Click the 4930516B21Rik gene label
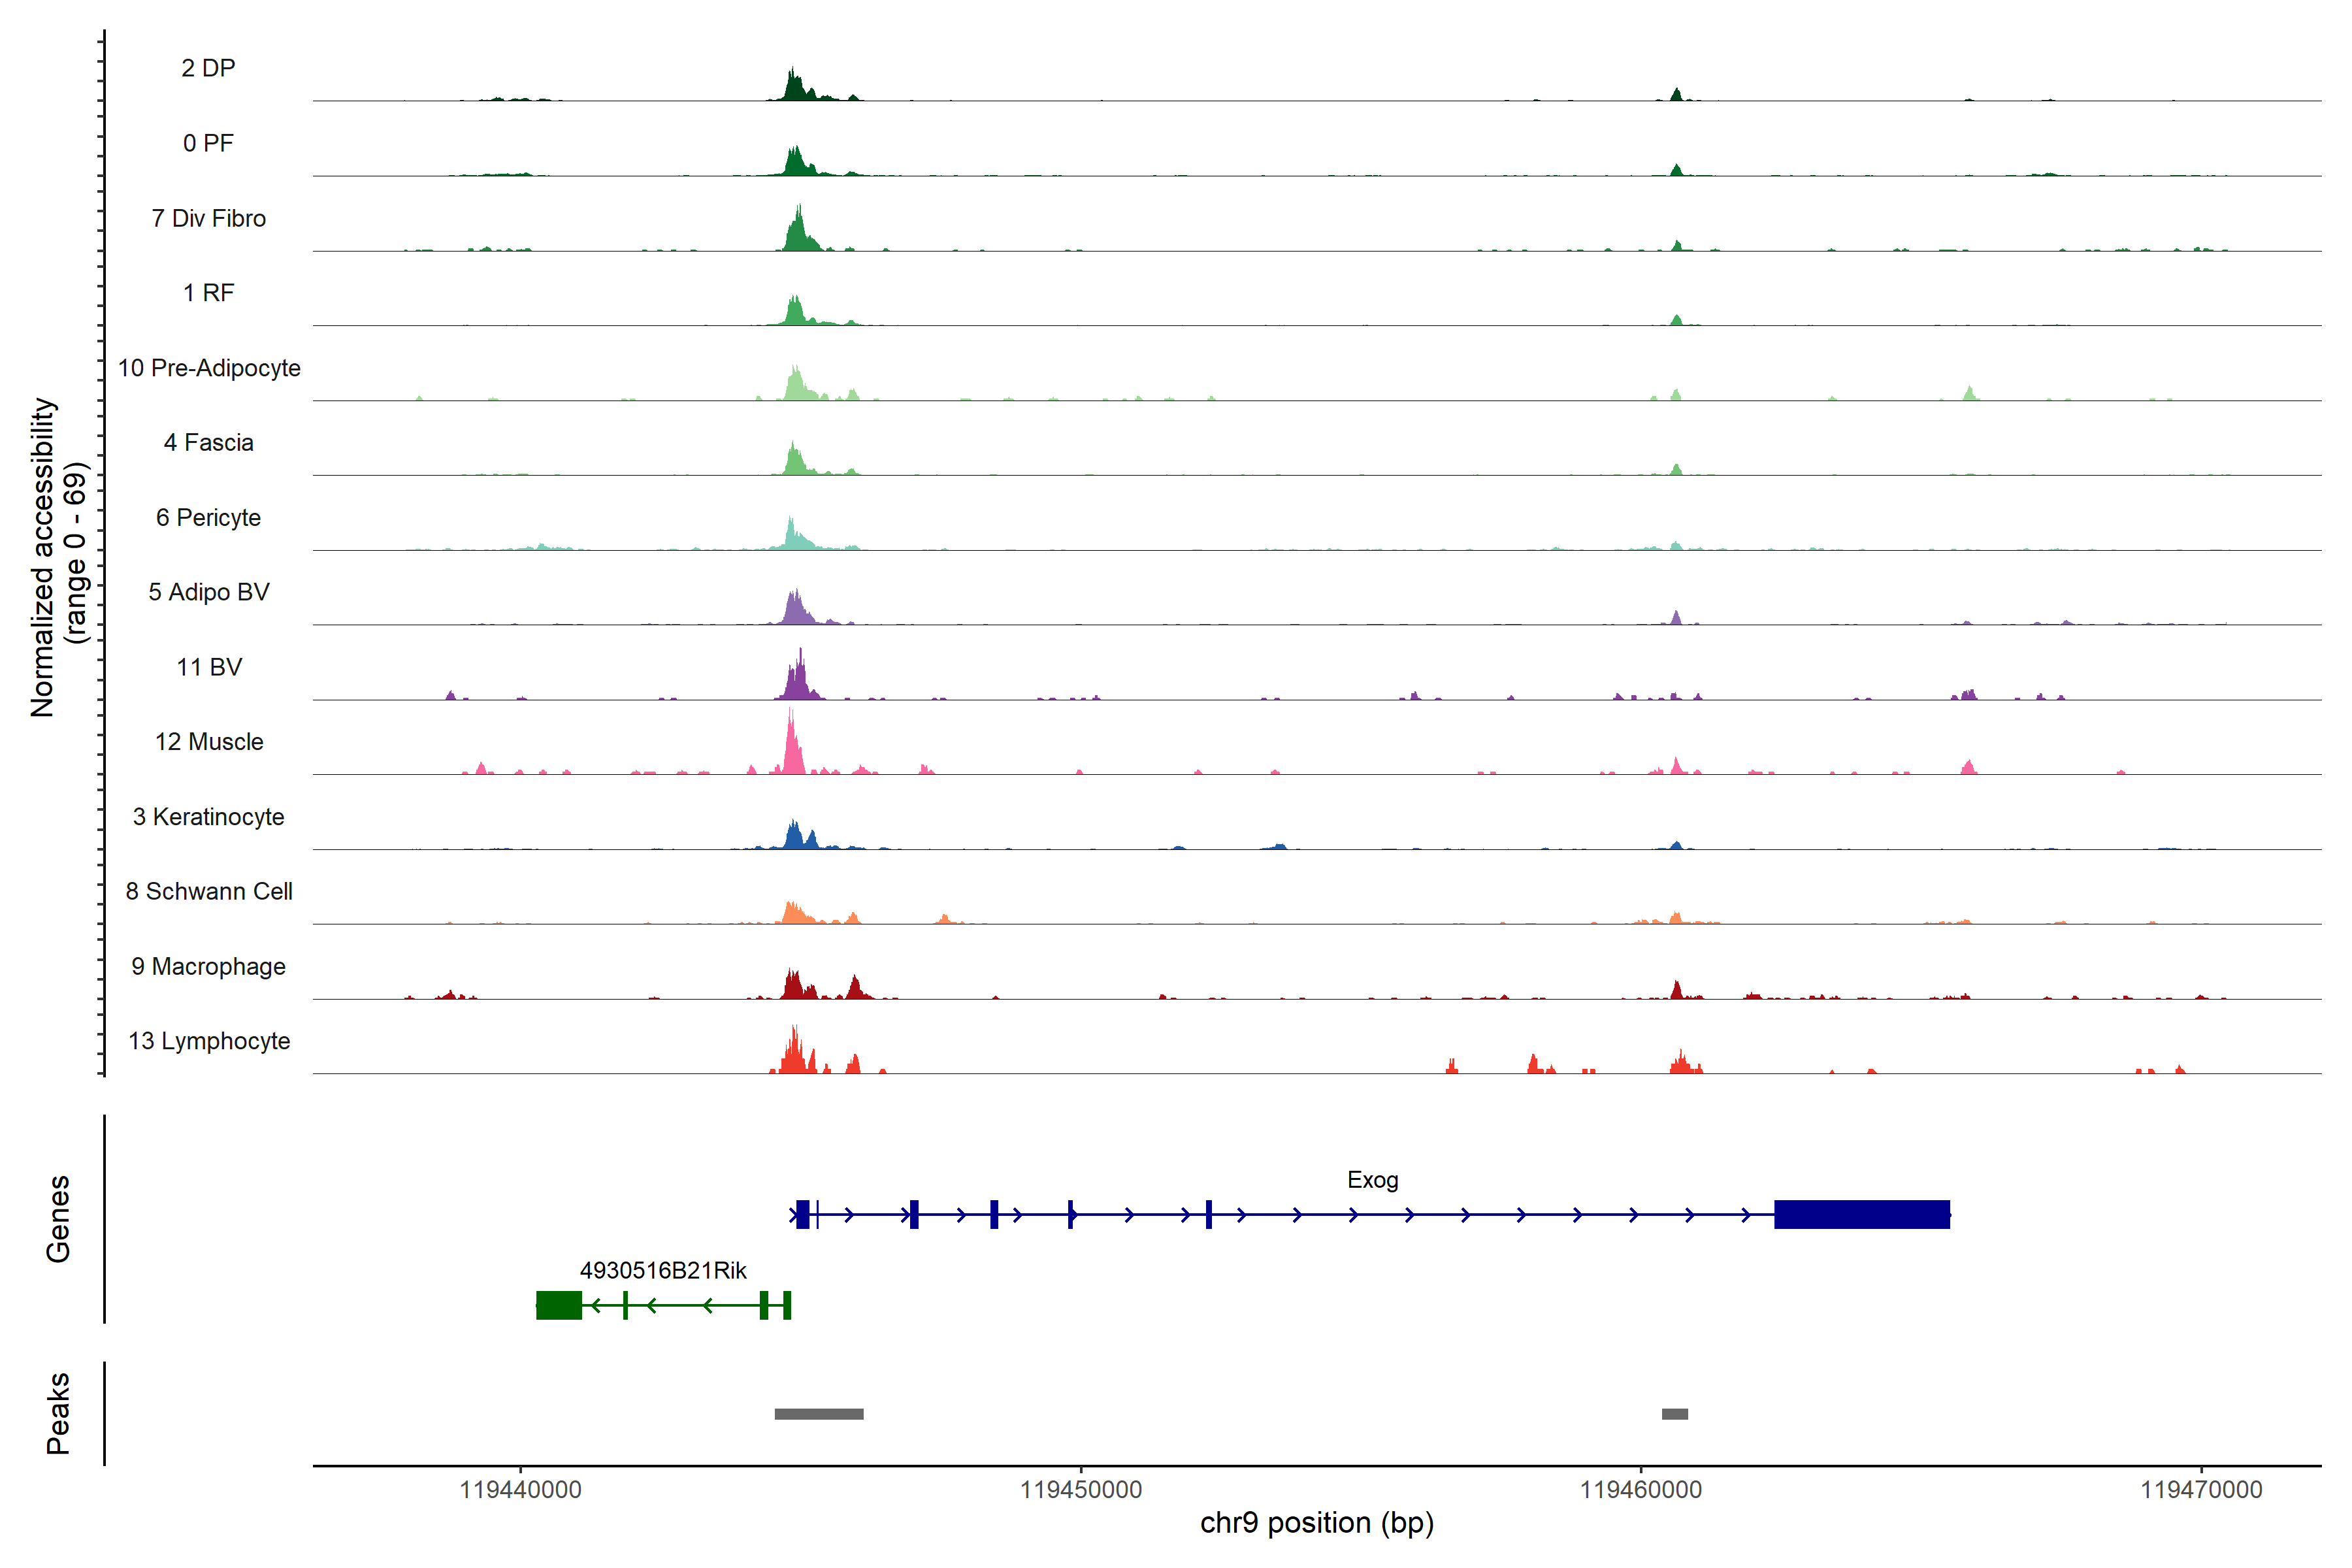The image size is (2352, 1568). click(663, 1270)
